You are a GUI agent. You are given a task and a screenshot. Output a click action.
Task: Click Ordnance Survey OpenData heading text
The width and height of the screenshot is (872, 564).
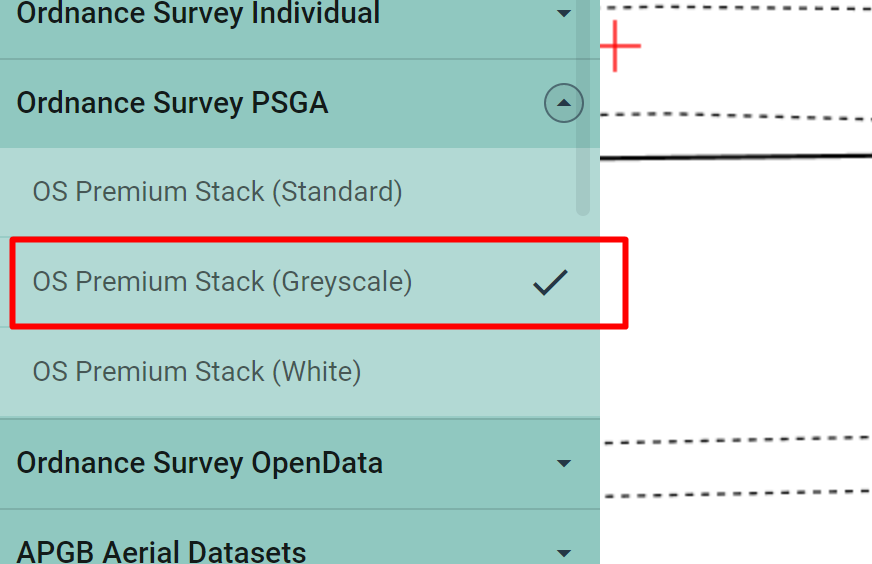[199, 463]
